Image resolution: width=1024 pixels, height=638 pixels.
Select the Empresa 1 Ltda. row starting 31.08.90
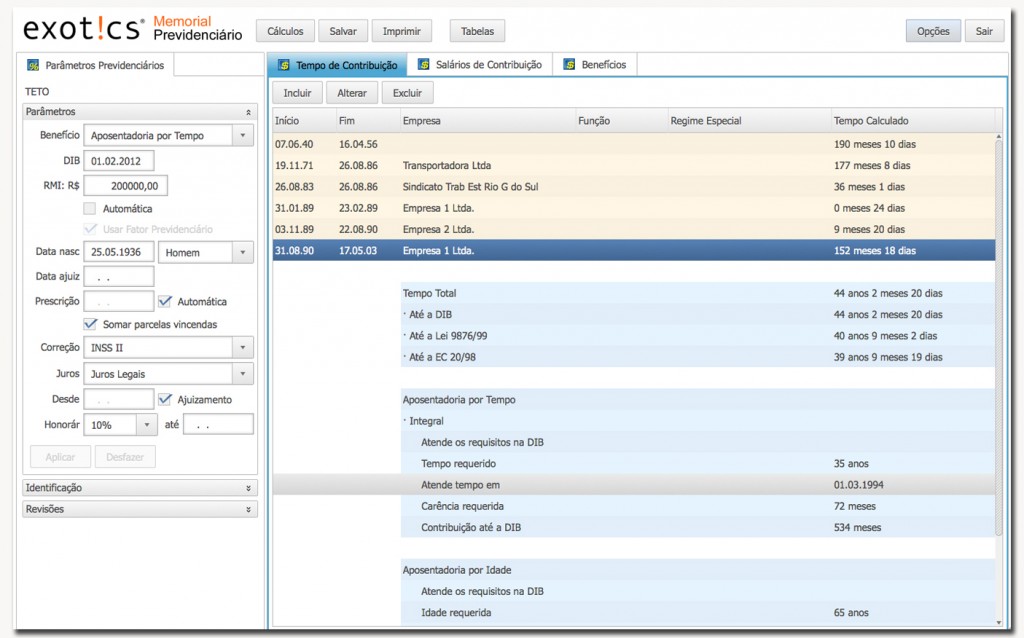point(634,251)
